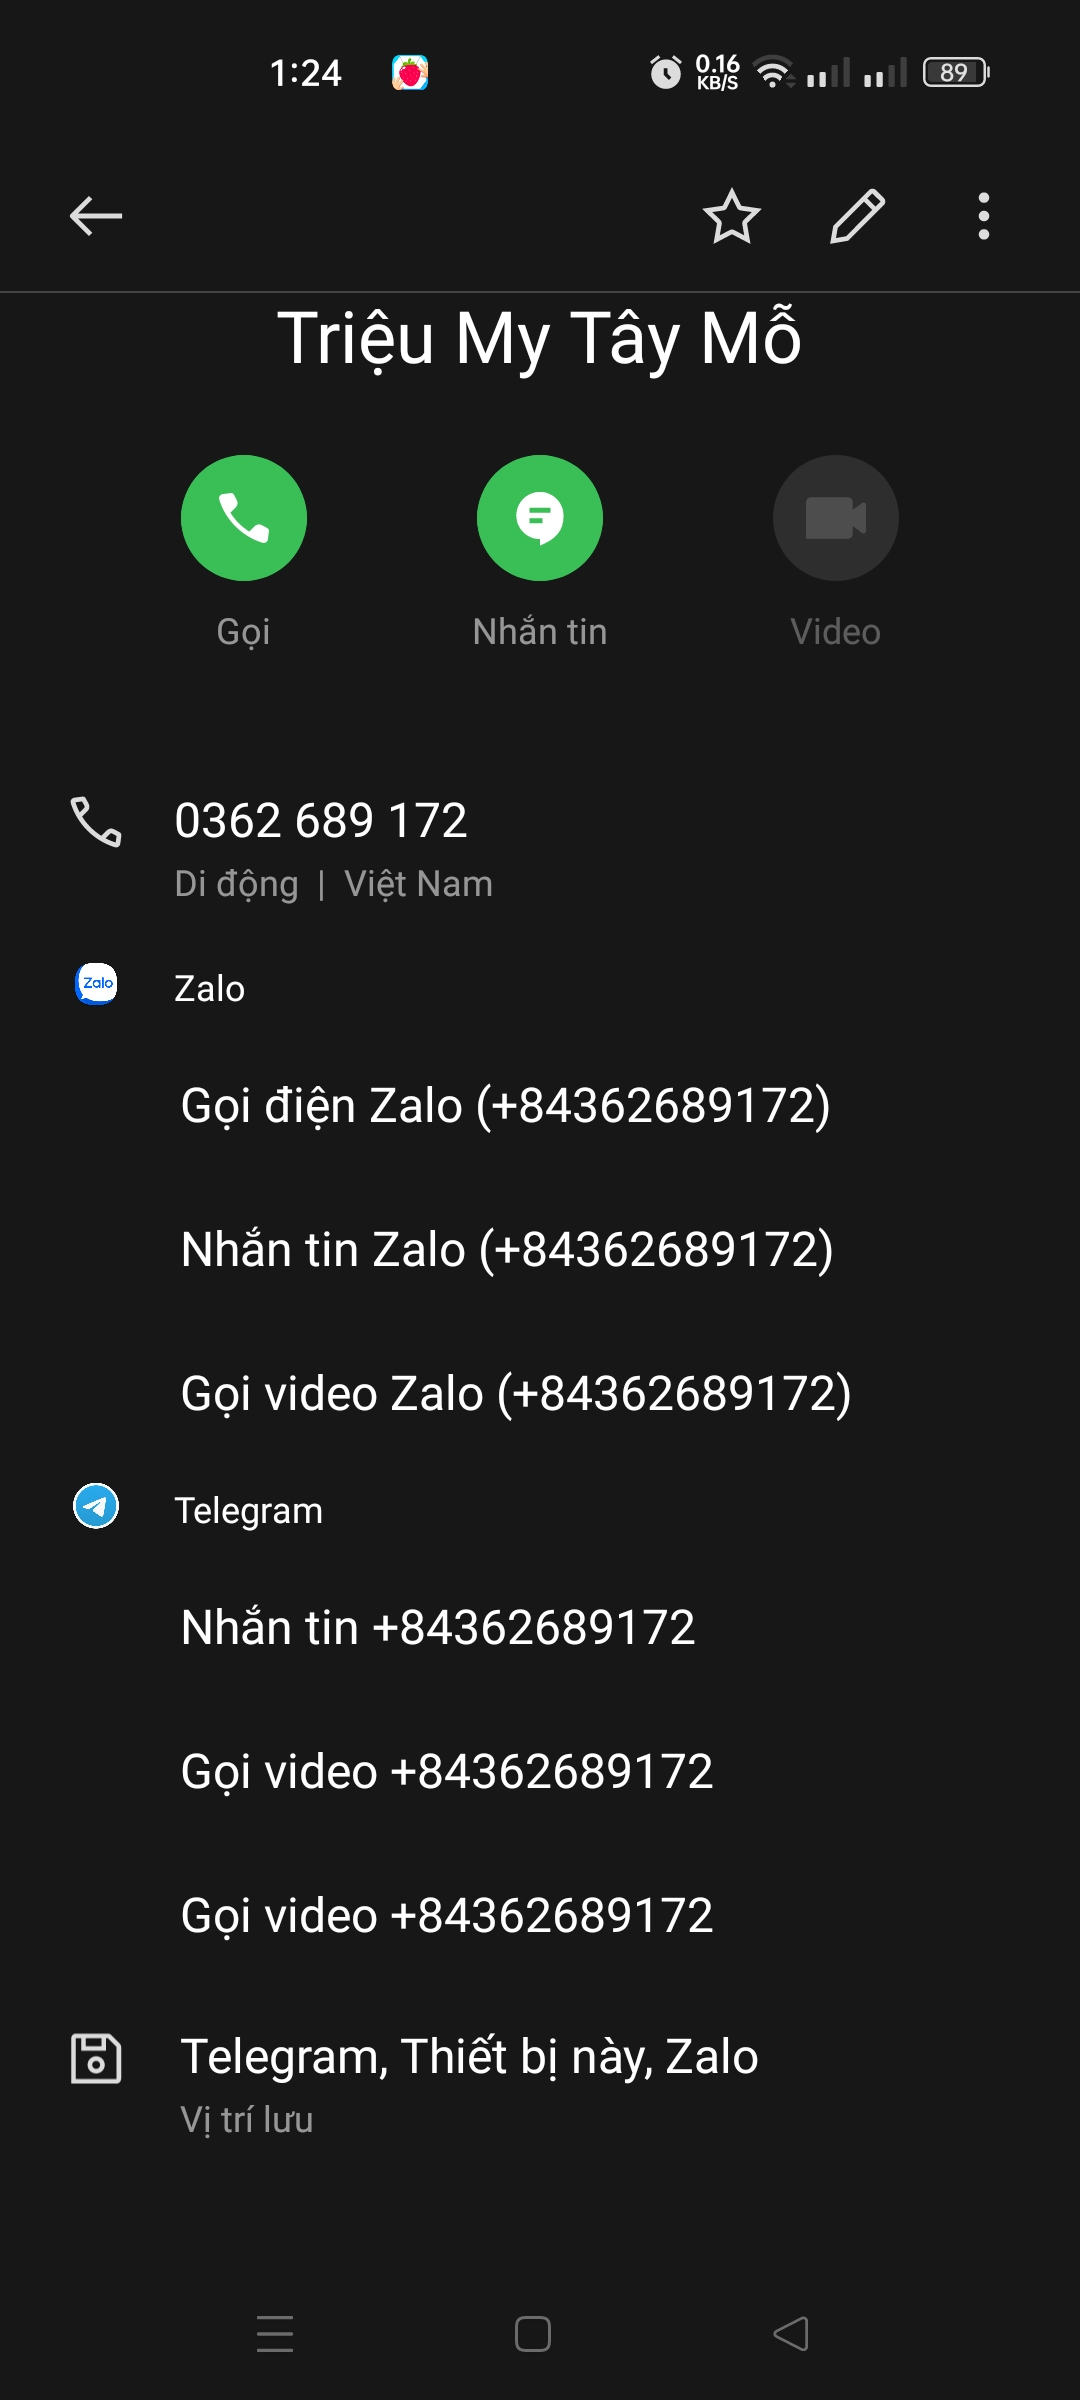Open the edit contact pencil icon
The height and width of the screenshot is (2400, 1080).
[858, 216]
